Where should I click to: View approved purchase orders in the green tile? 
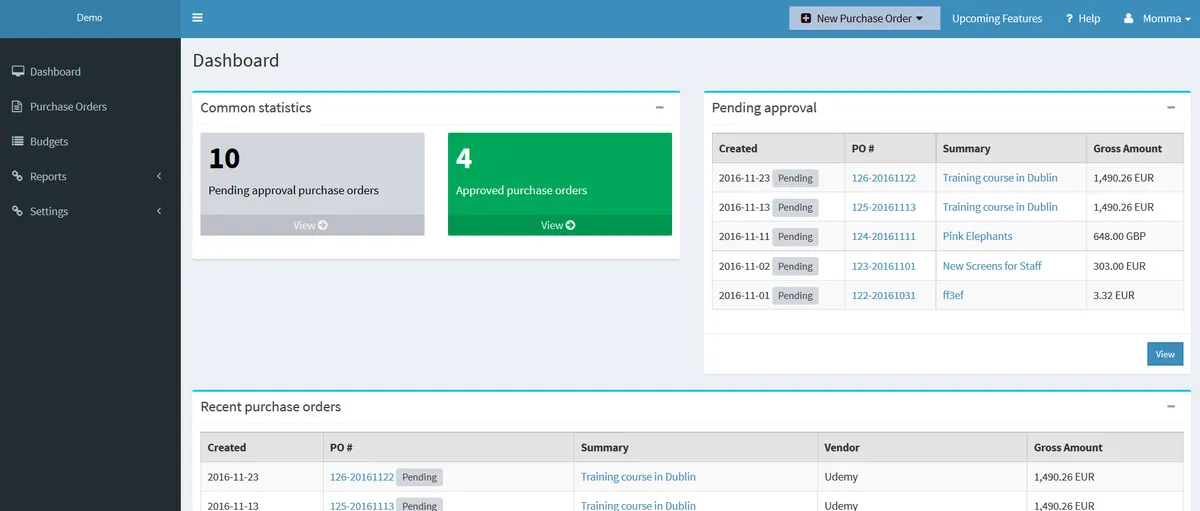coord(560,226)
